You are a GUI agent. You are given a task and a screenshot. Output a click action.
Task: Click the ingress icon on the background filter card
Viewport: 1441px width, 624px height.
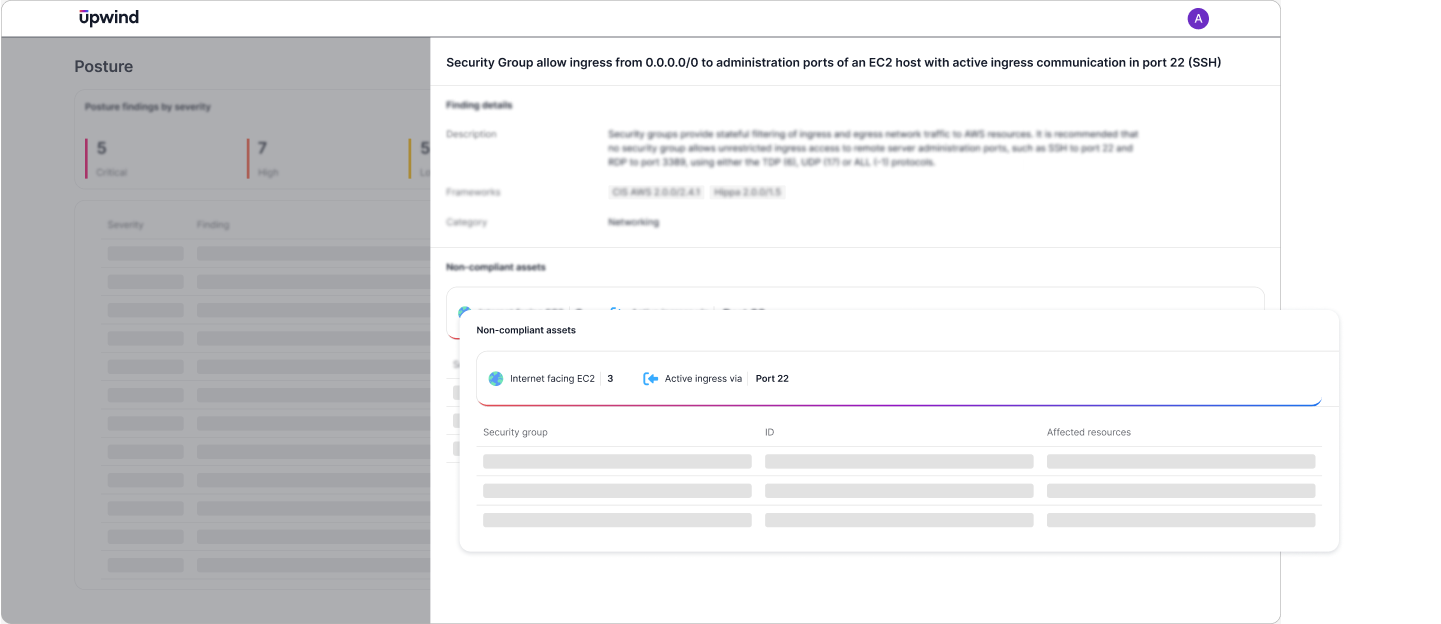click(613, 310)
